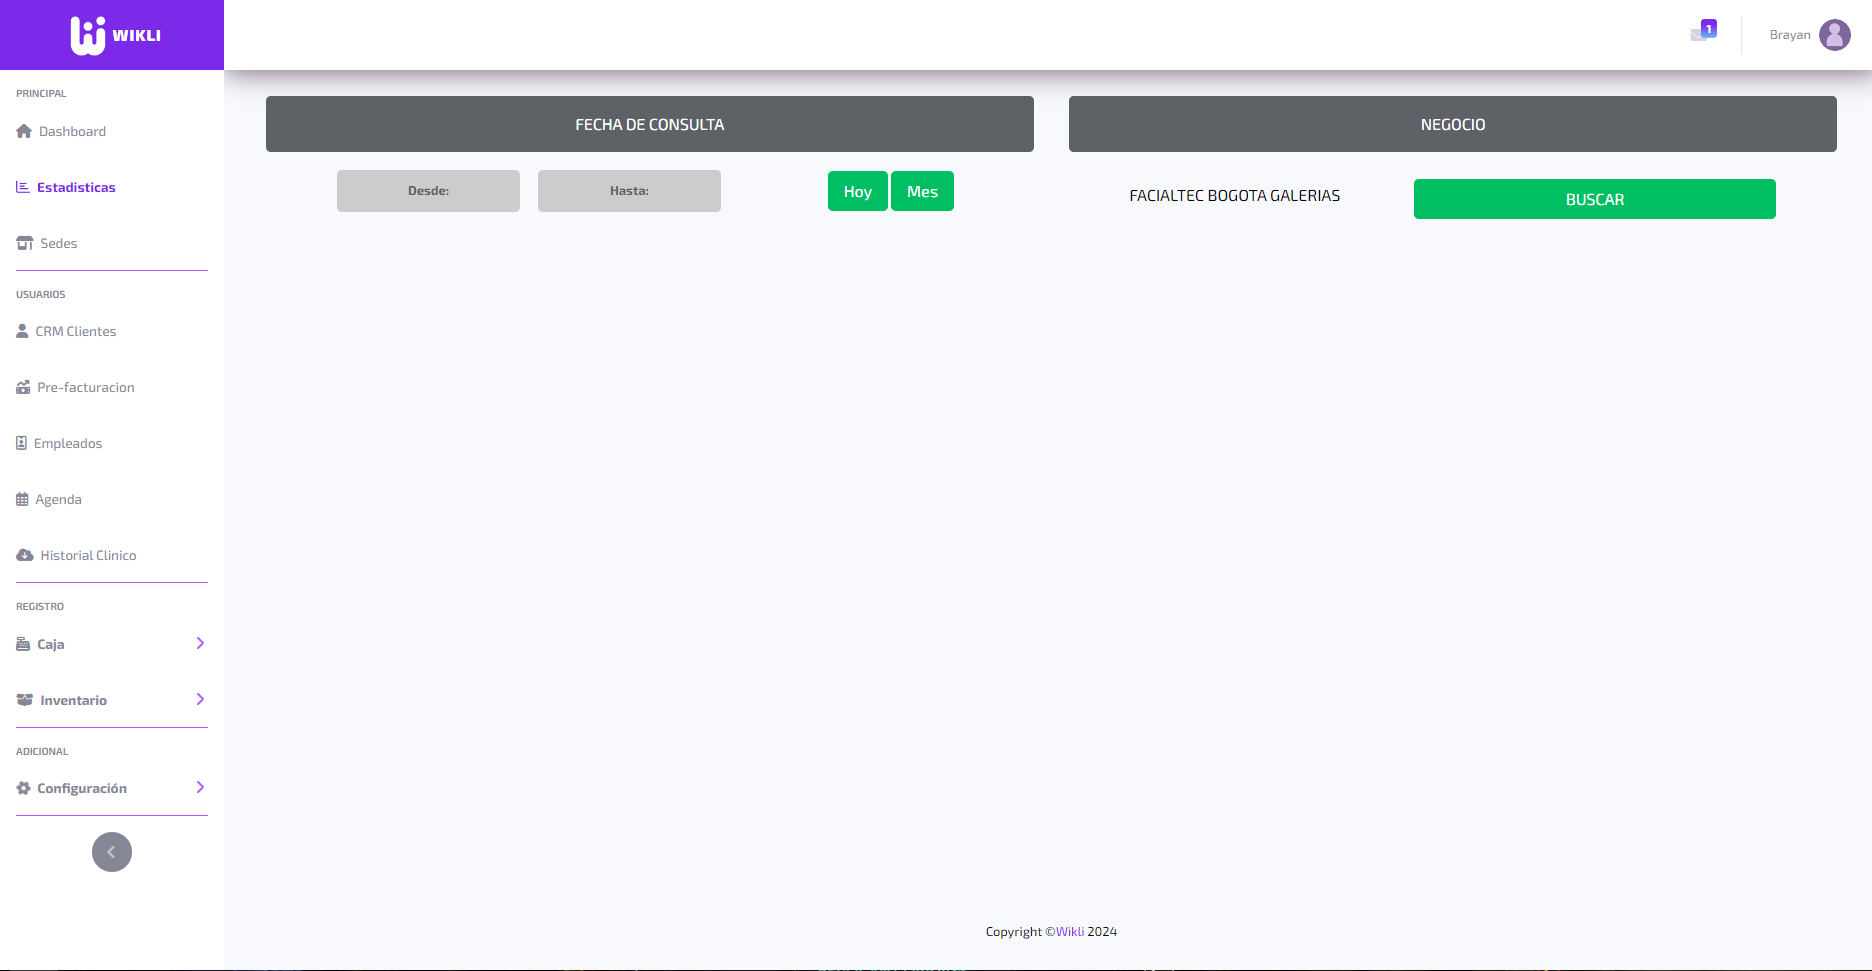Viewport: 1872px width, 971px height.
Task: Collapse sidebar with round arrow button
Action: [x=112, y=852]
